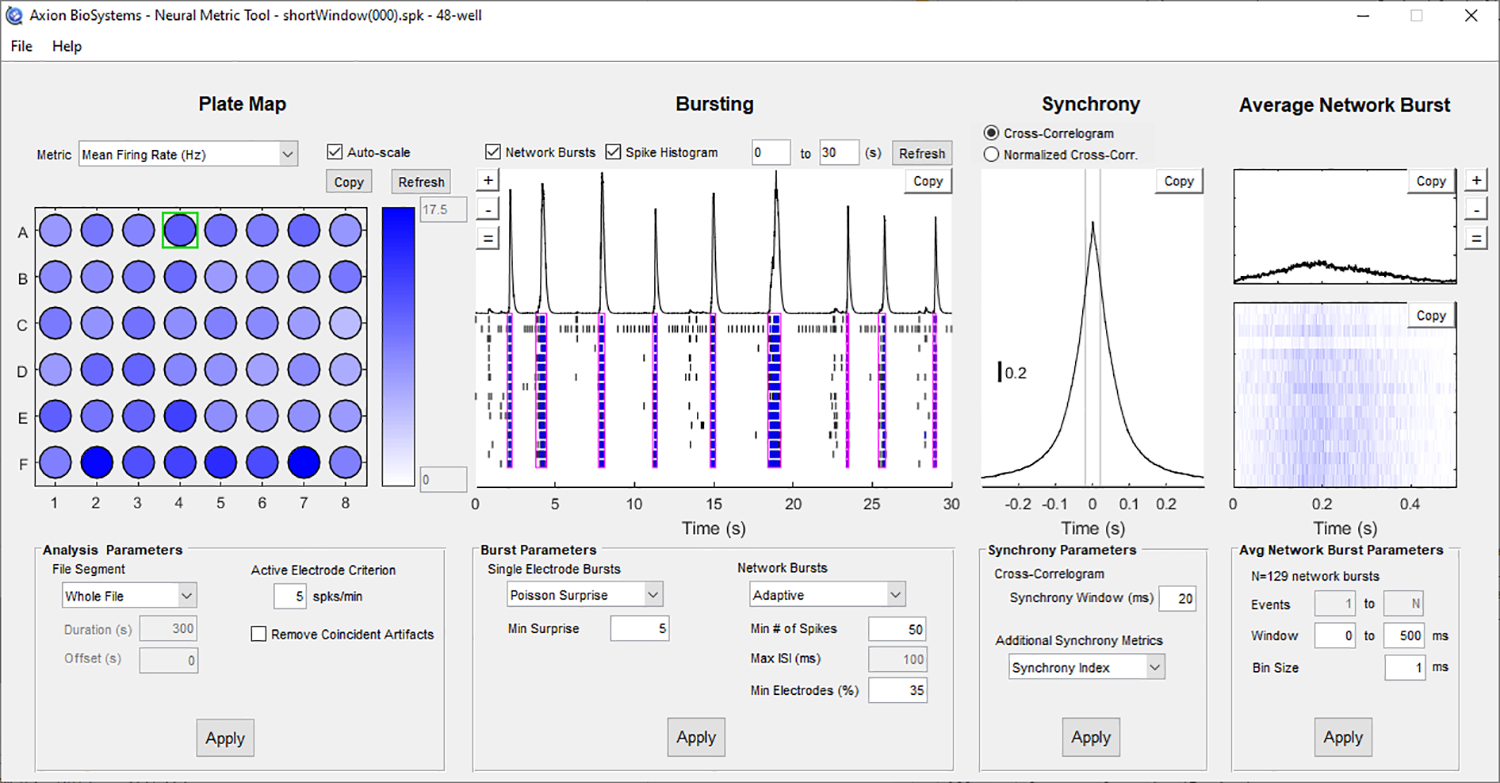Click the zoom-out icon beside the Bursting plot
The width and height of the screenshot is (1500, 783).
pyautogui.click(x=487, y=209)
